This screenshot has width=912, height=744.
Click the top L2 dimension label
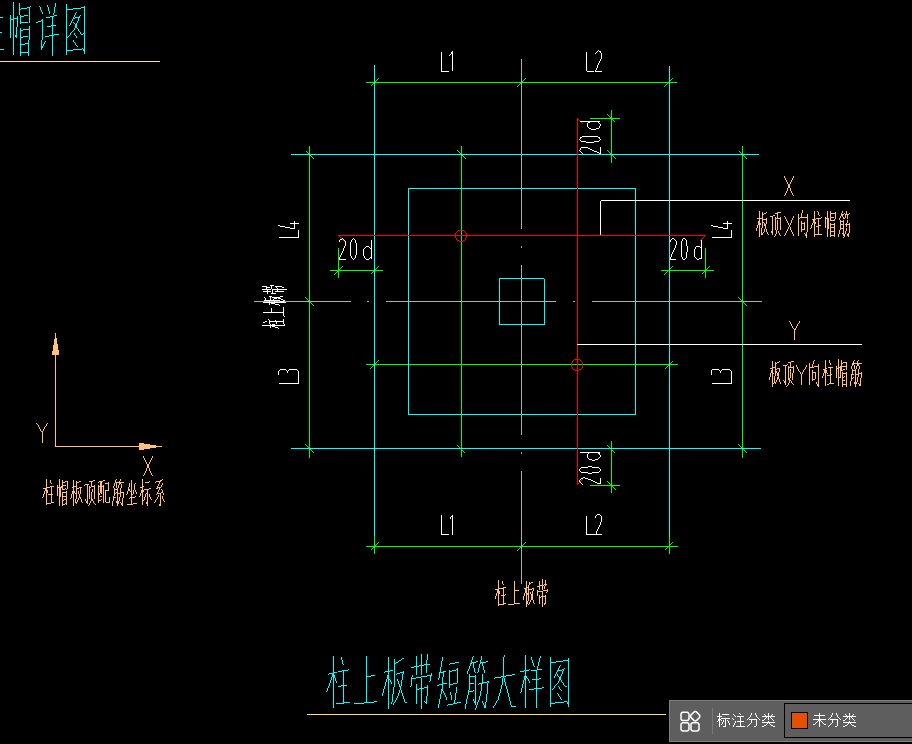tap(594, 62)
